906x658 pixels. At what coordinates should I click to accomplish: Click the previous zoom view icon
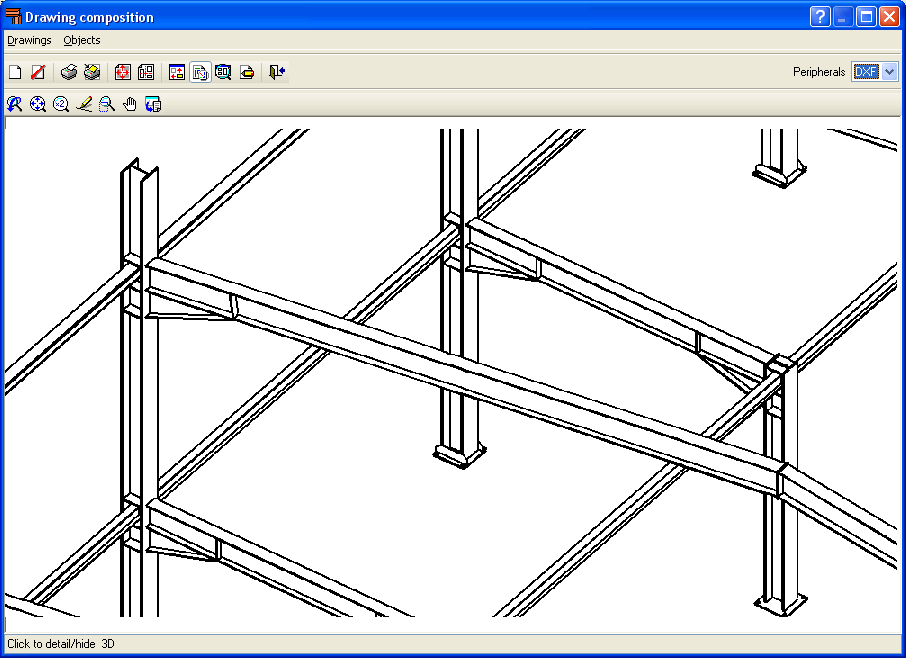pos(14,105)
